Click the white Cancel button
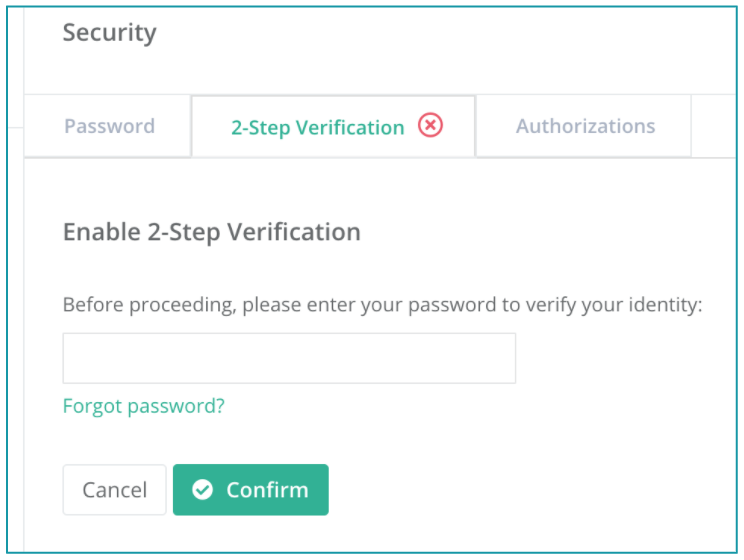 pos(114,490)
